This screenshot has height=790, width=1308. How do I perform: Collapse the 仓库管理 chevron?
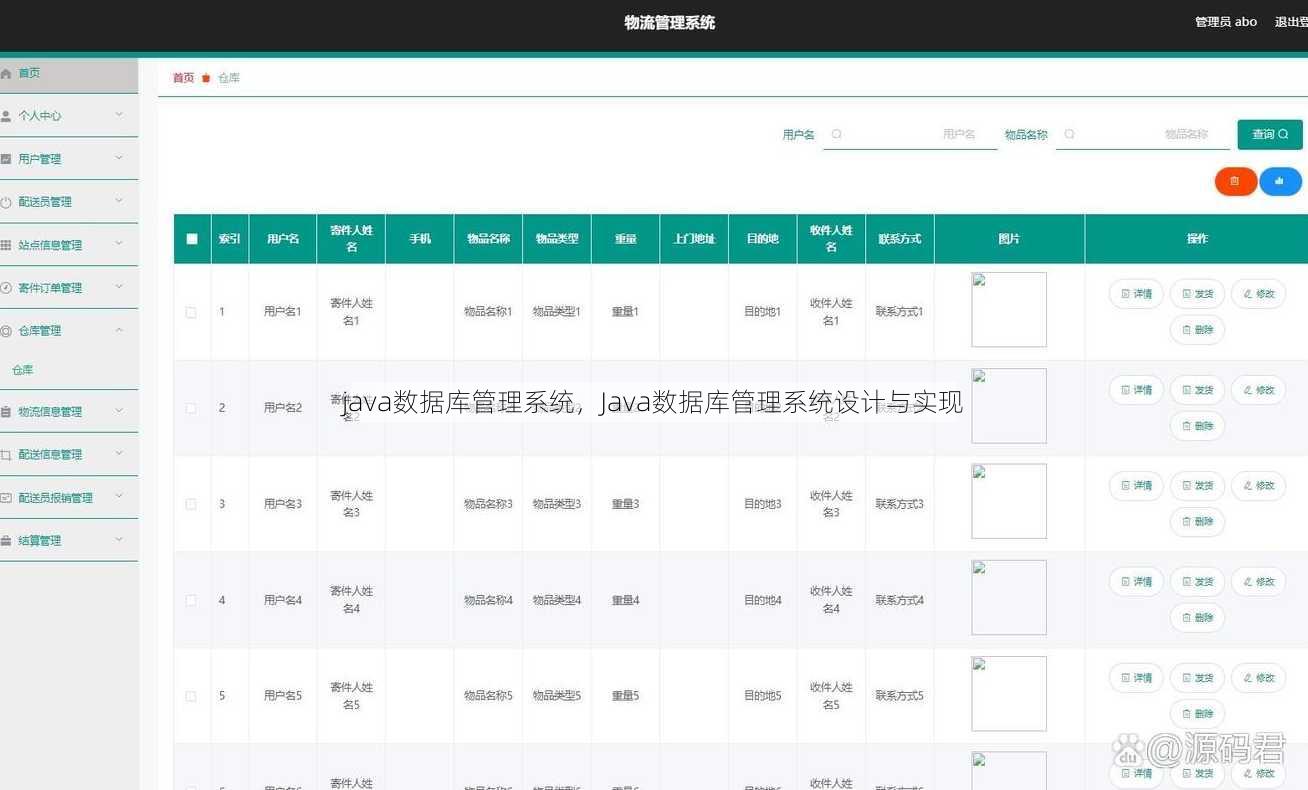pos(119,330)
